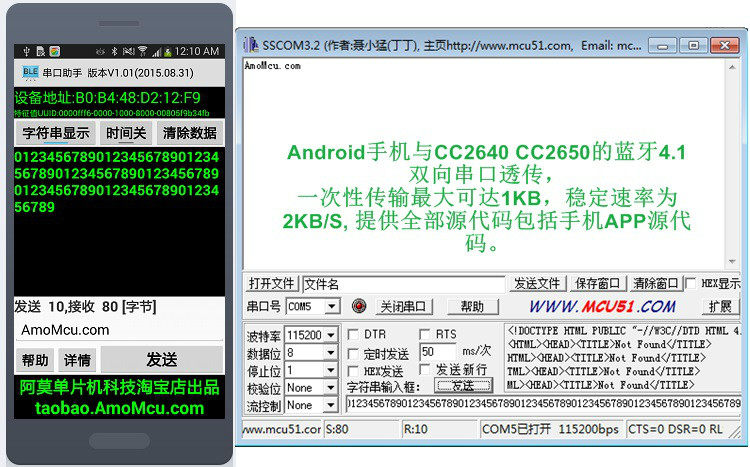Tap 设备地址 B0:B4:48:D2:12:F9 text

click(108, 98)
